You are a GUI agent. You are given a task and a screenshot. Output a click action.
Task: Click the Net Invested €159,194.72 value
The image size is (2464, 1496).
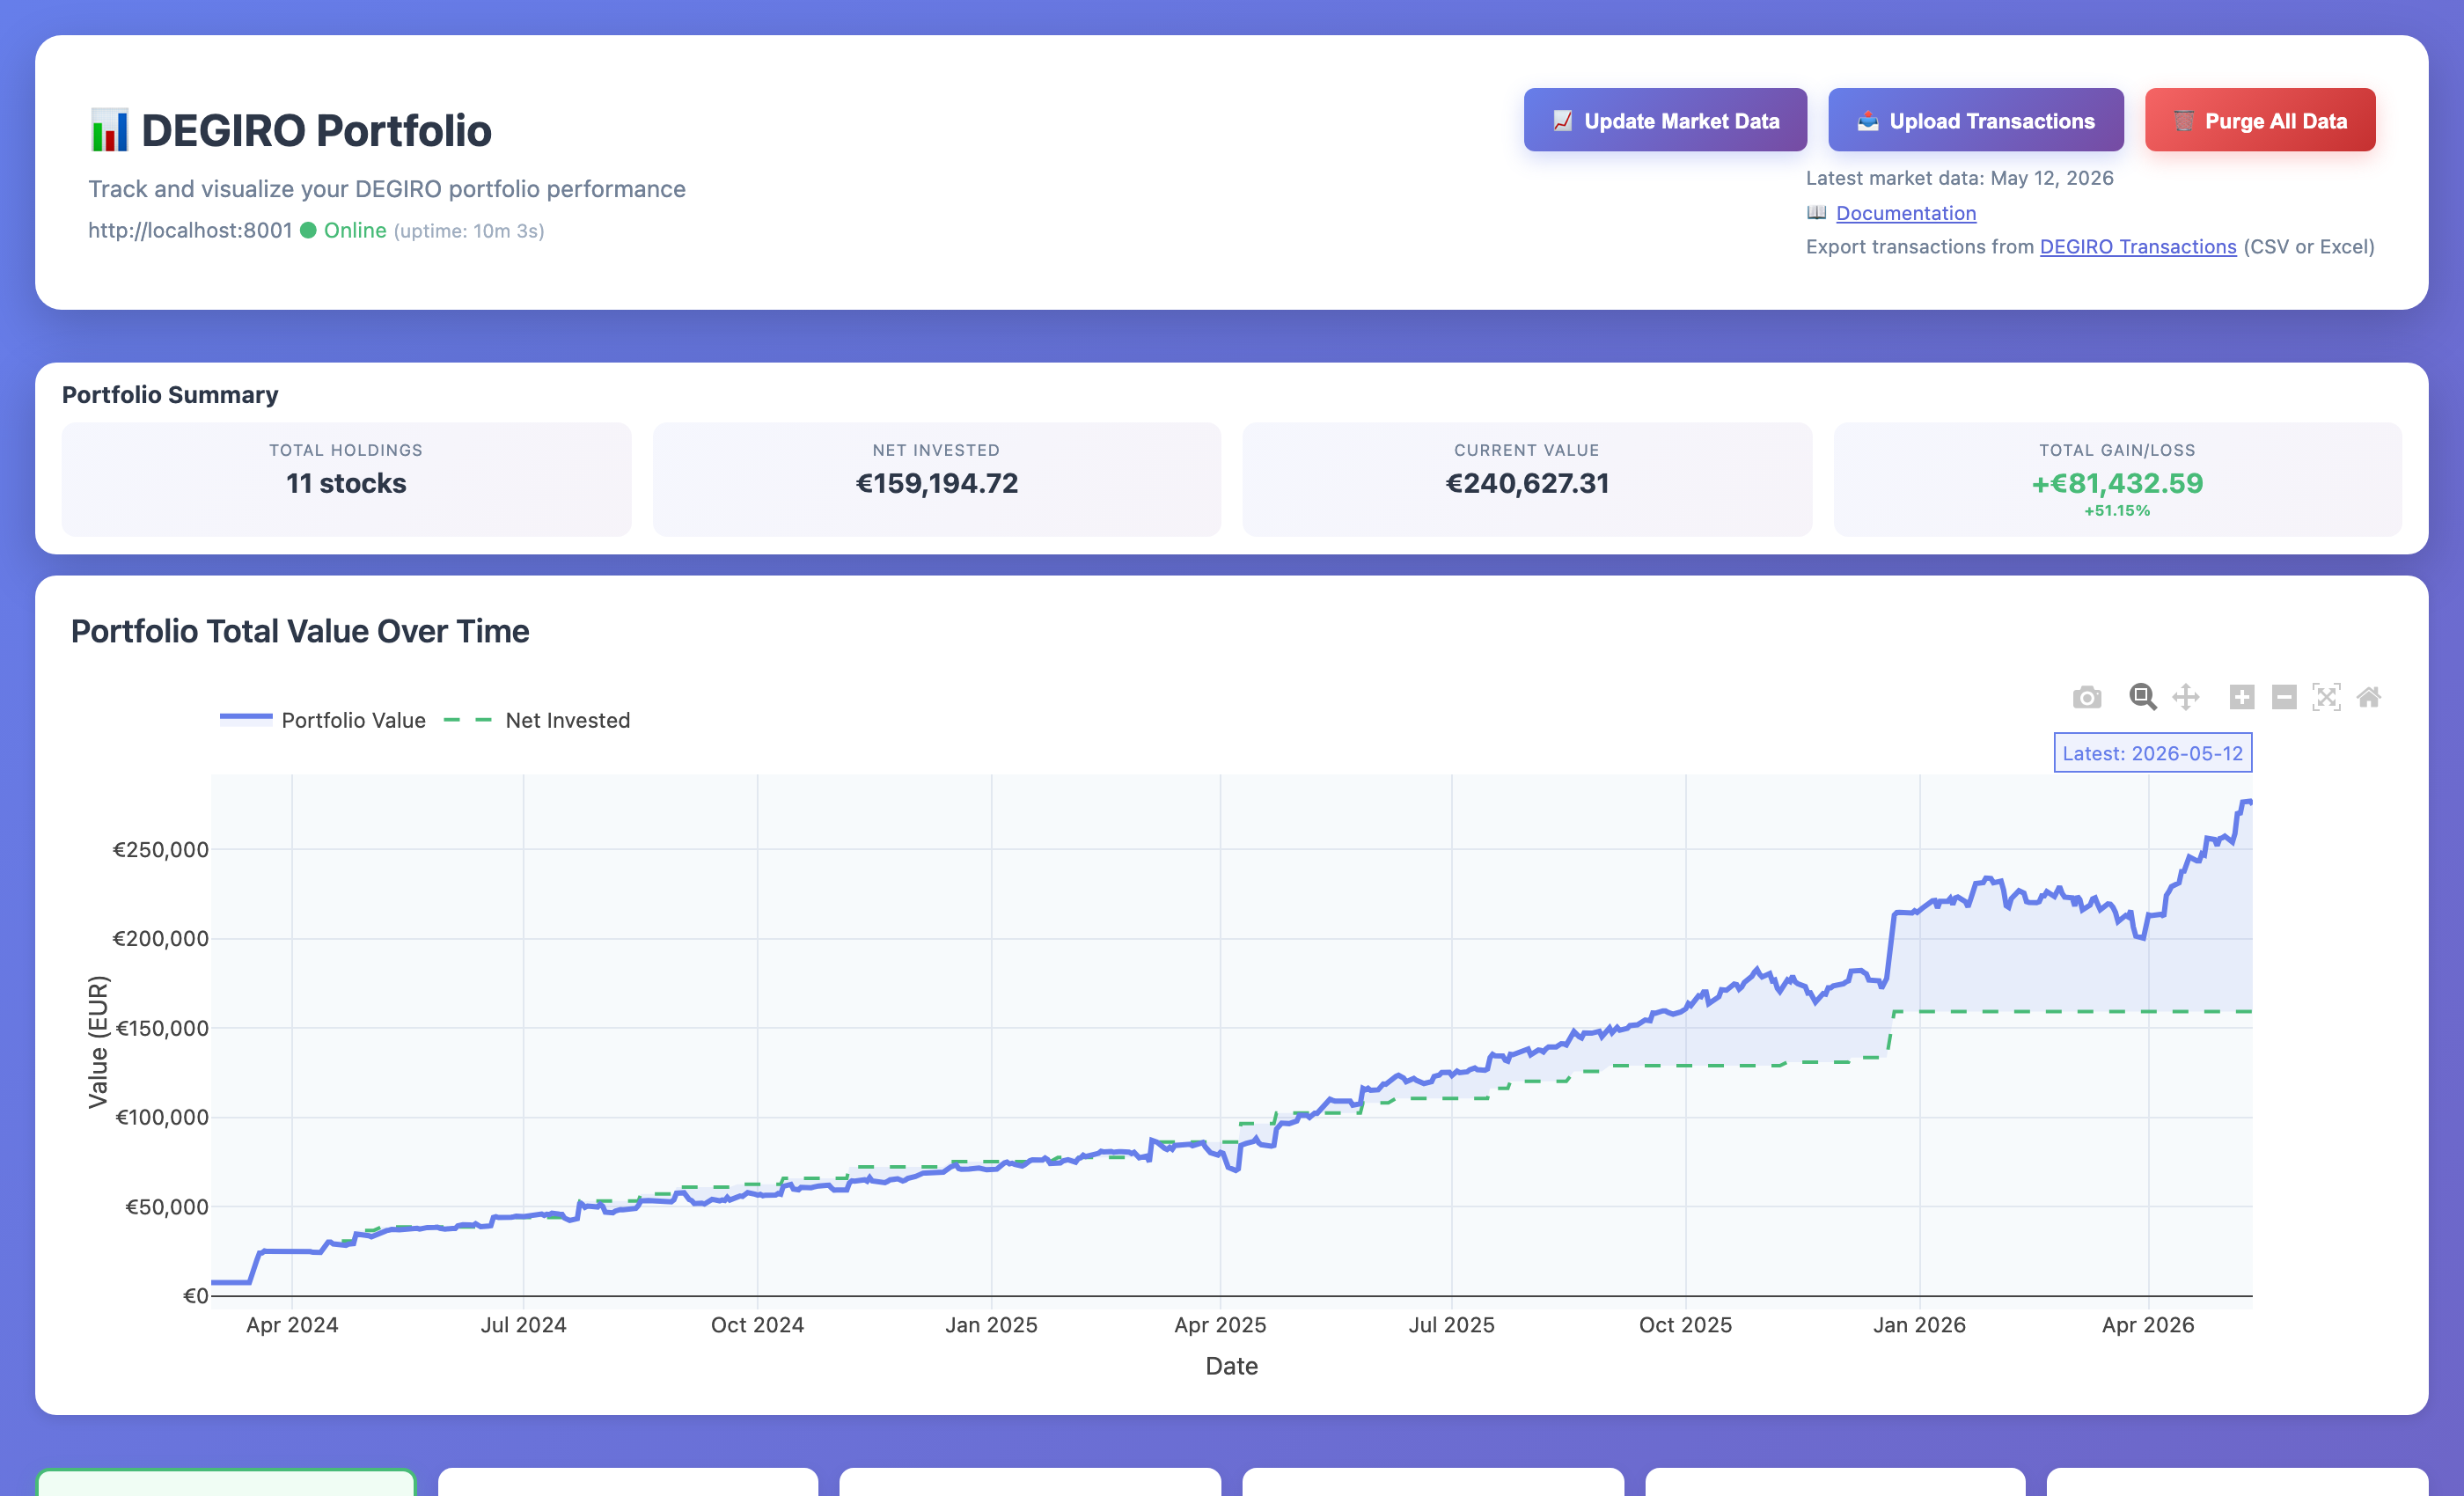[937, 483]
